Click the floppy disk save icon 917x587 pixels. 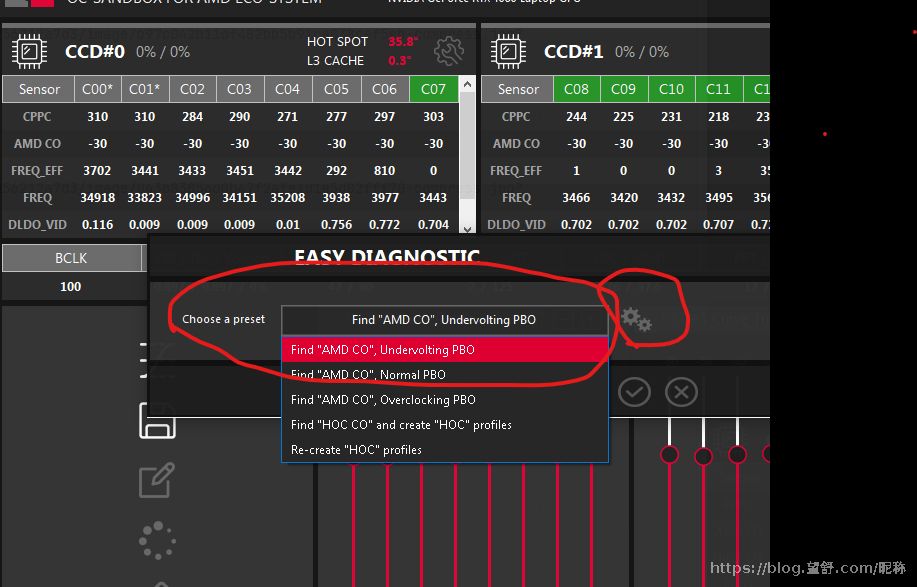point(157,420)
